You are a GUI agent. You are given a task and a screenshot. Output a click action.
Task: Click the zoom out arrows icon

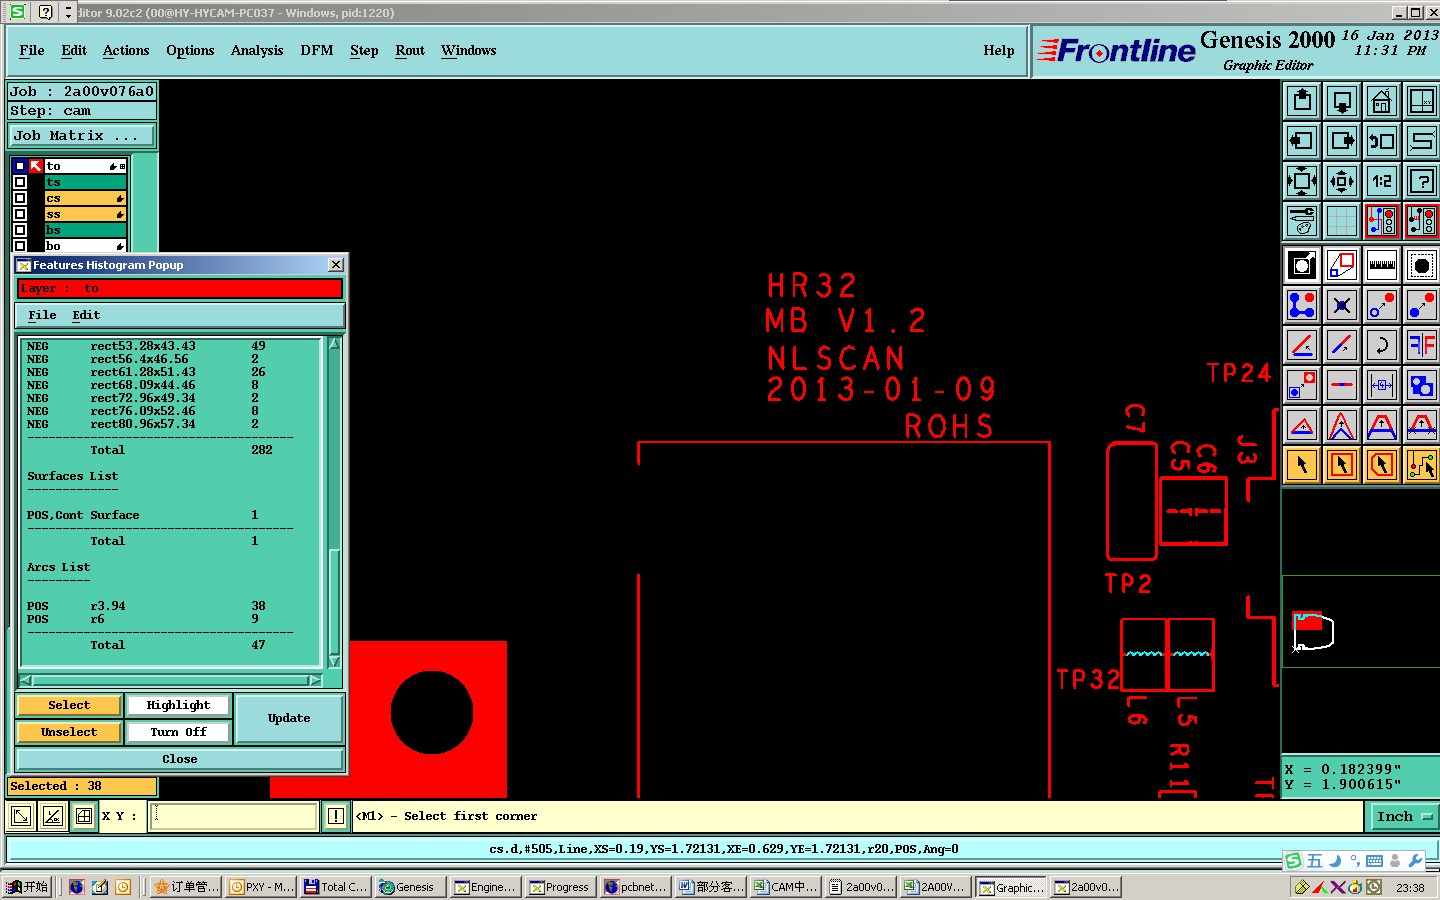coord(1342,181)
